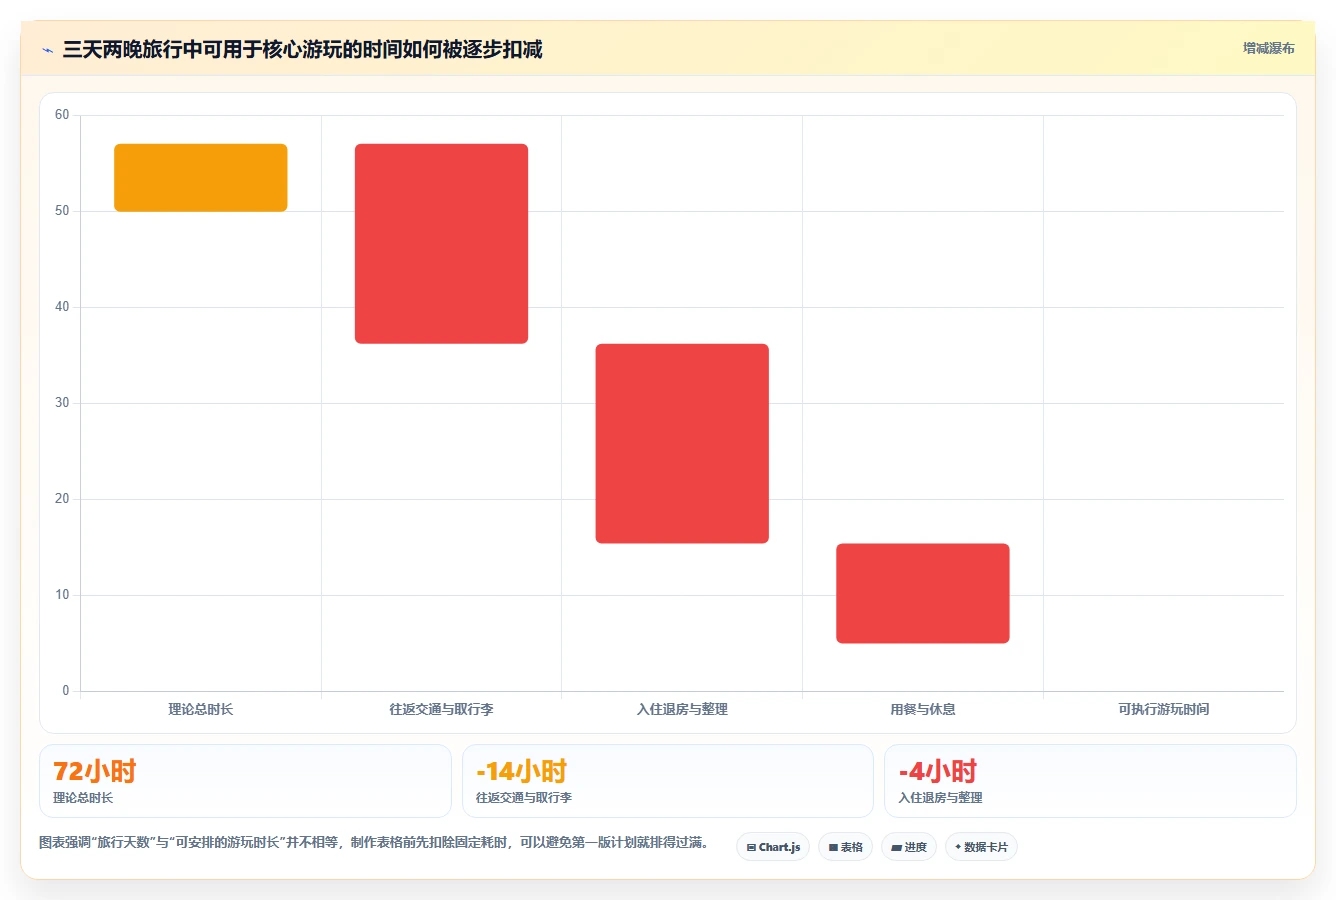
Task: Select the 数据卡片 tag chip
Action: [981, 847]
